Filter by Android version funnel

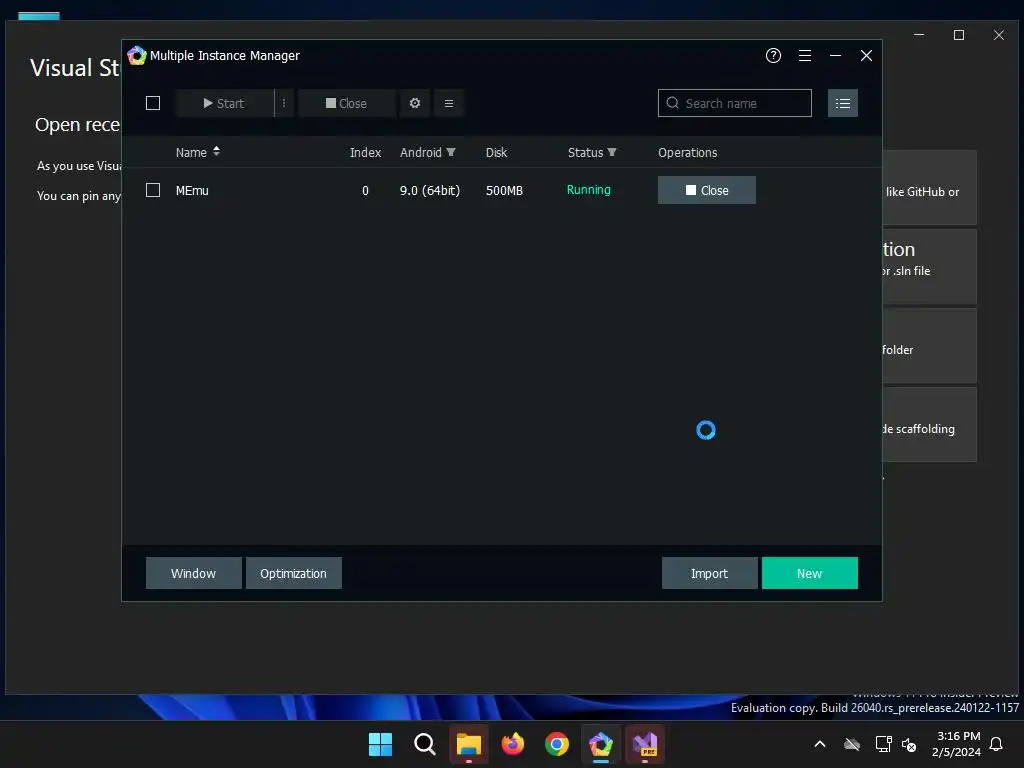[x=451, y=152]
